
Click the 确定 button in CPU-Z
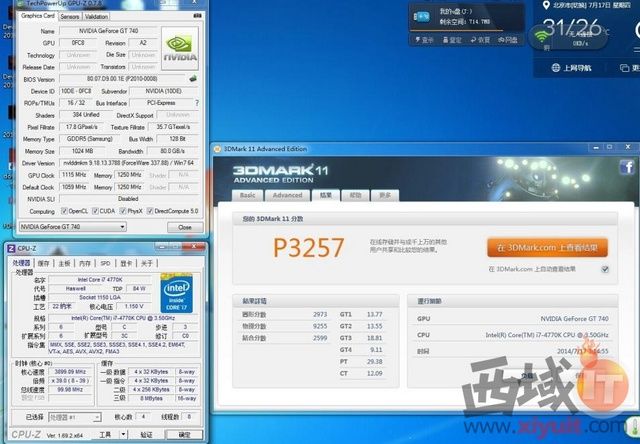coord(184,435)
